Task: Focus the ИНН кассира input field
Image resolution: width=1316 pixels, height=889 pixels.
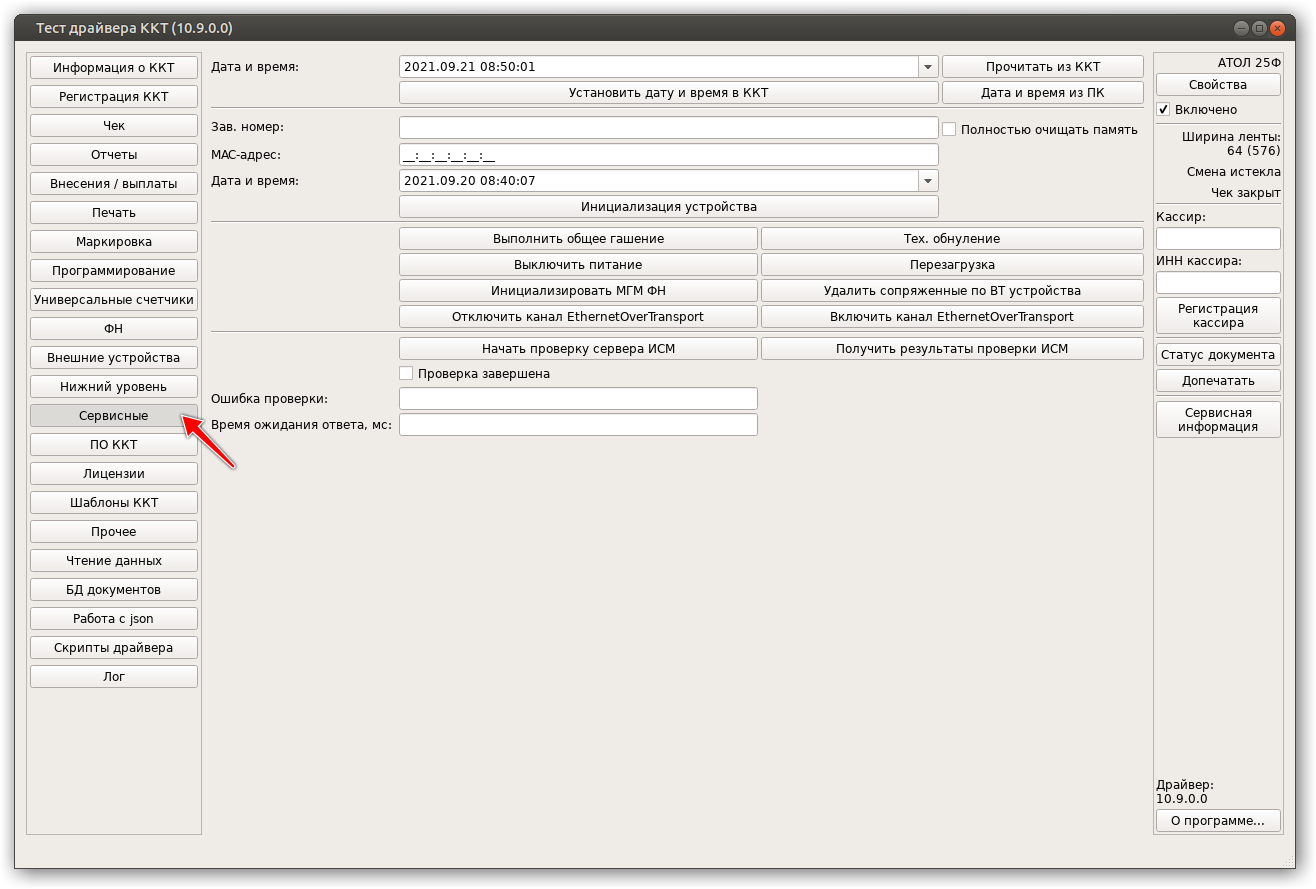Action: (1218, 283)
